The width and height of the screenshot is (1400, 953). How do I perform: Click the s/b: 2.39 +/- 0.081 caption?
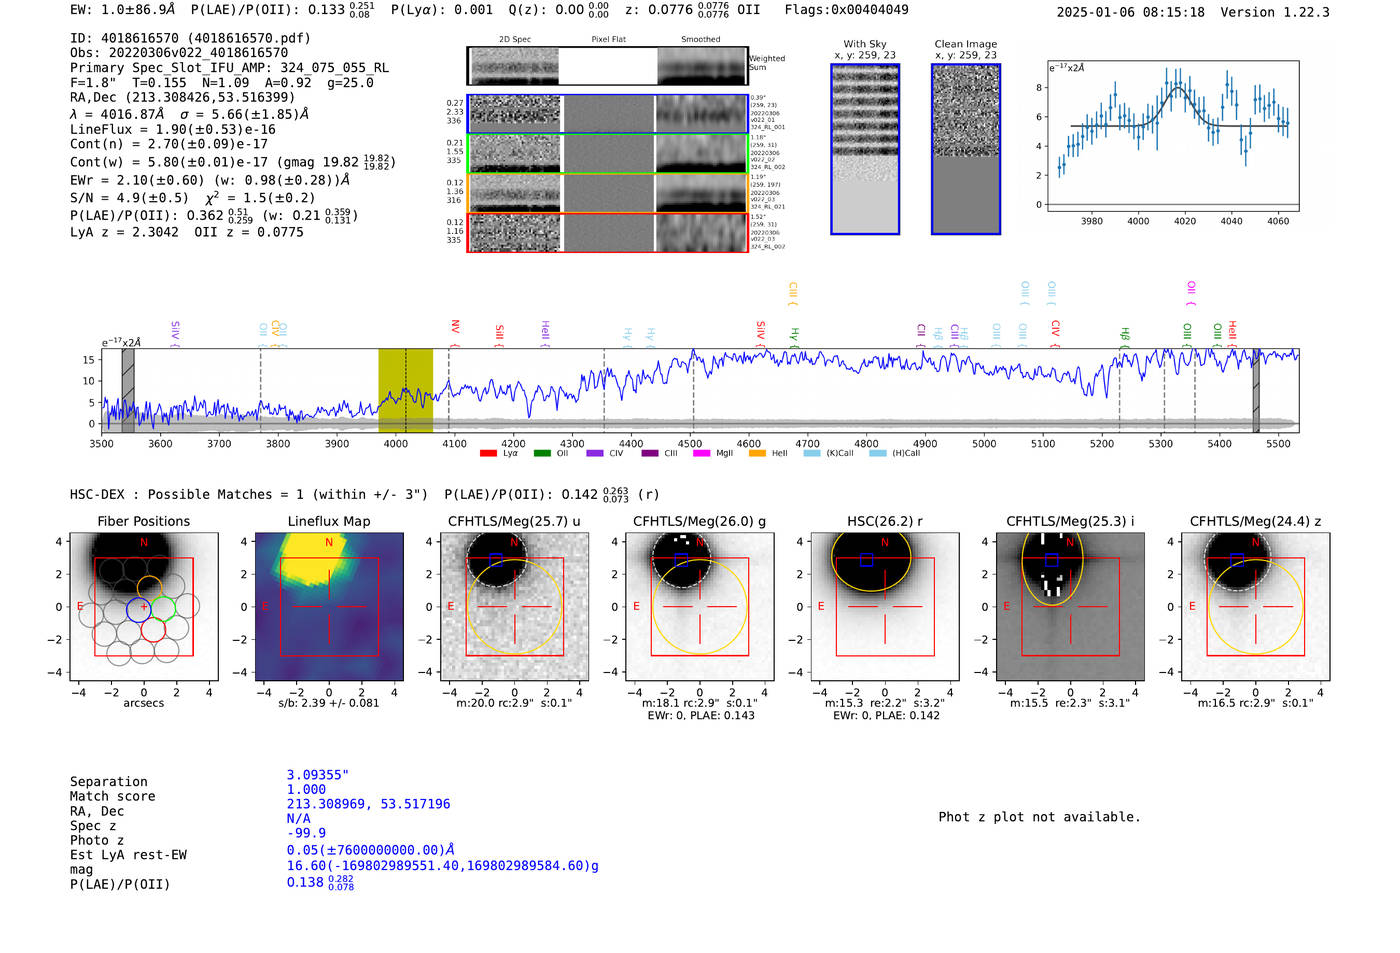click(329, 703)
